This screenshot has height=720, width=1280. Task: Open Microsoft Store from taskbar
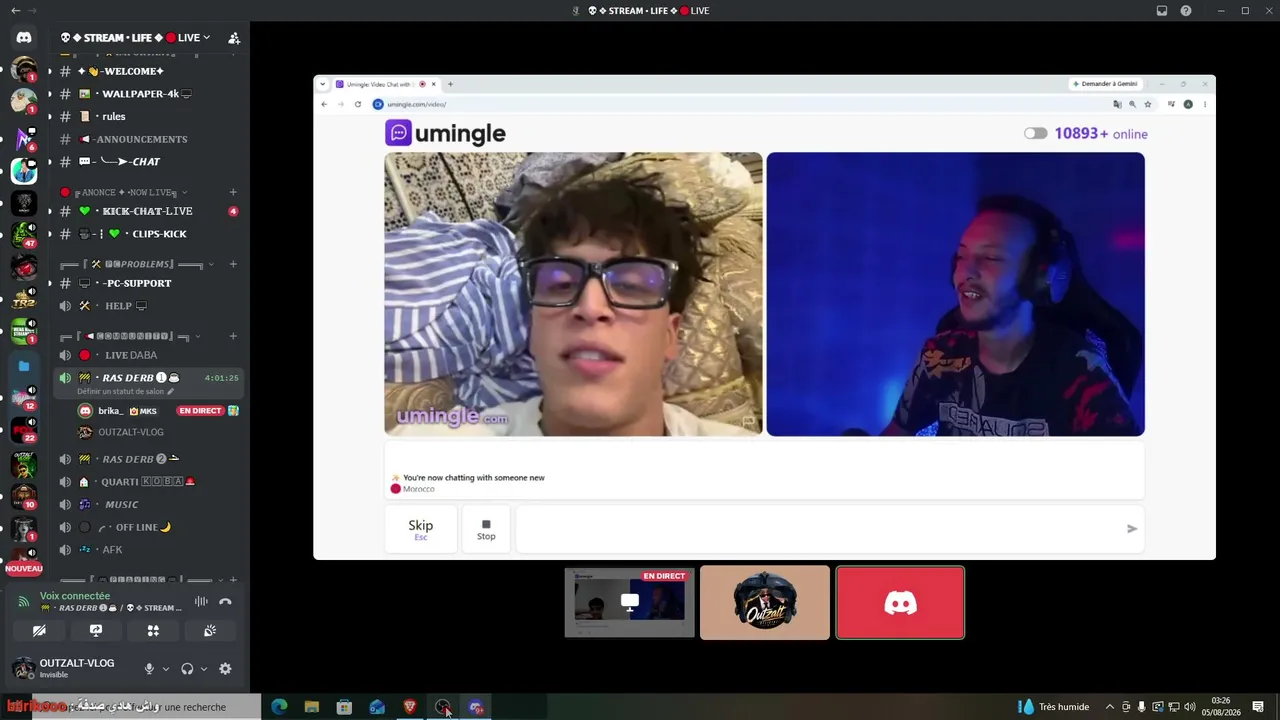click(344, 707)
